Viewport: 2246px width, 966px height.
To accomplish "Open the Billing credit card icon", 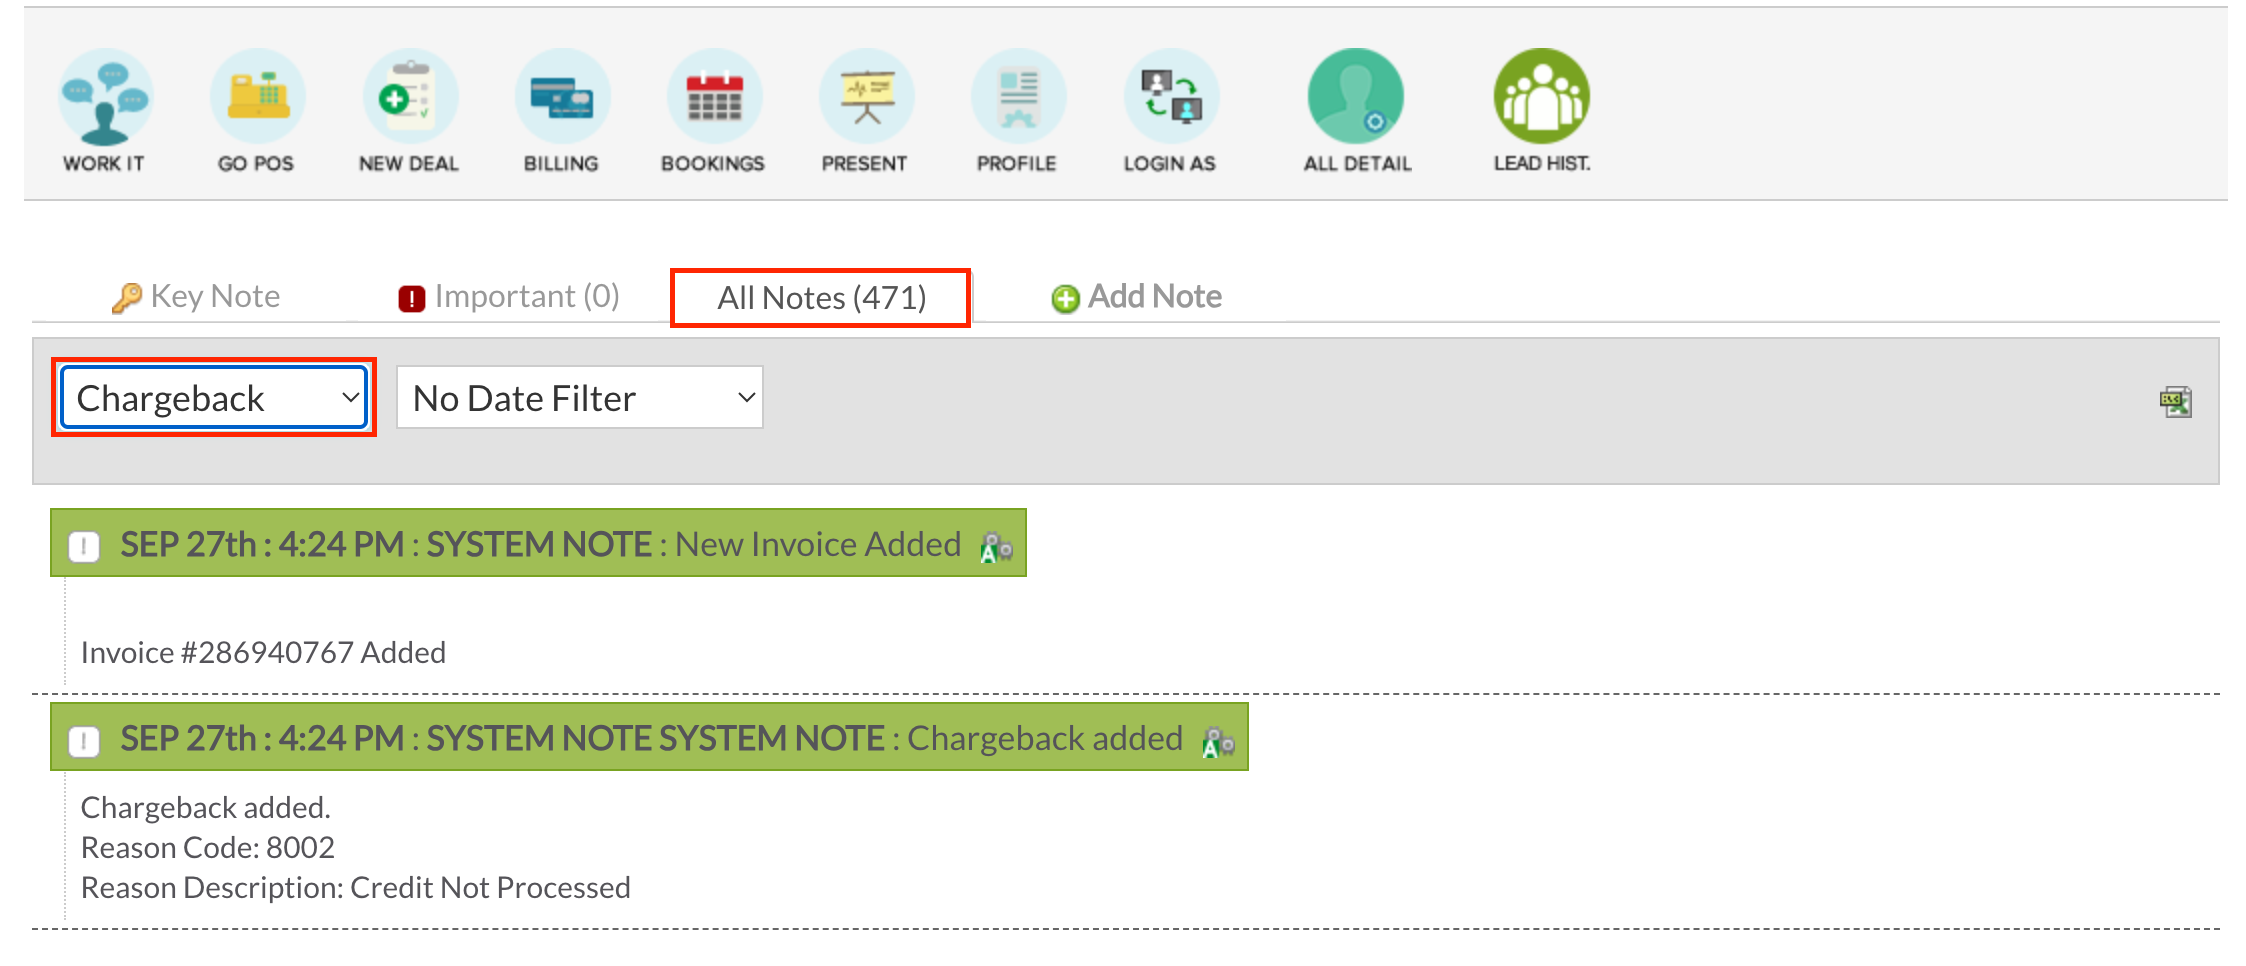I will click(x=561, y=98).
